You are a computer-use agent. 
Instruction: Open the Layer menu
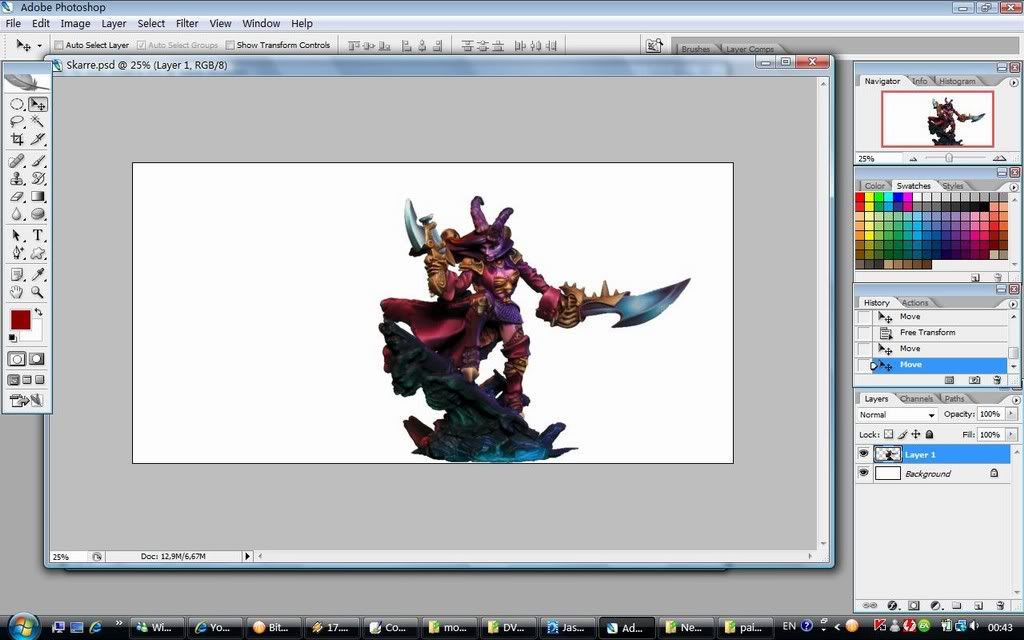(114, 23)
